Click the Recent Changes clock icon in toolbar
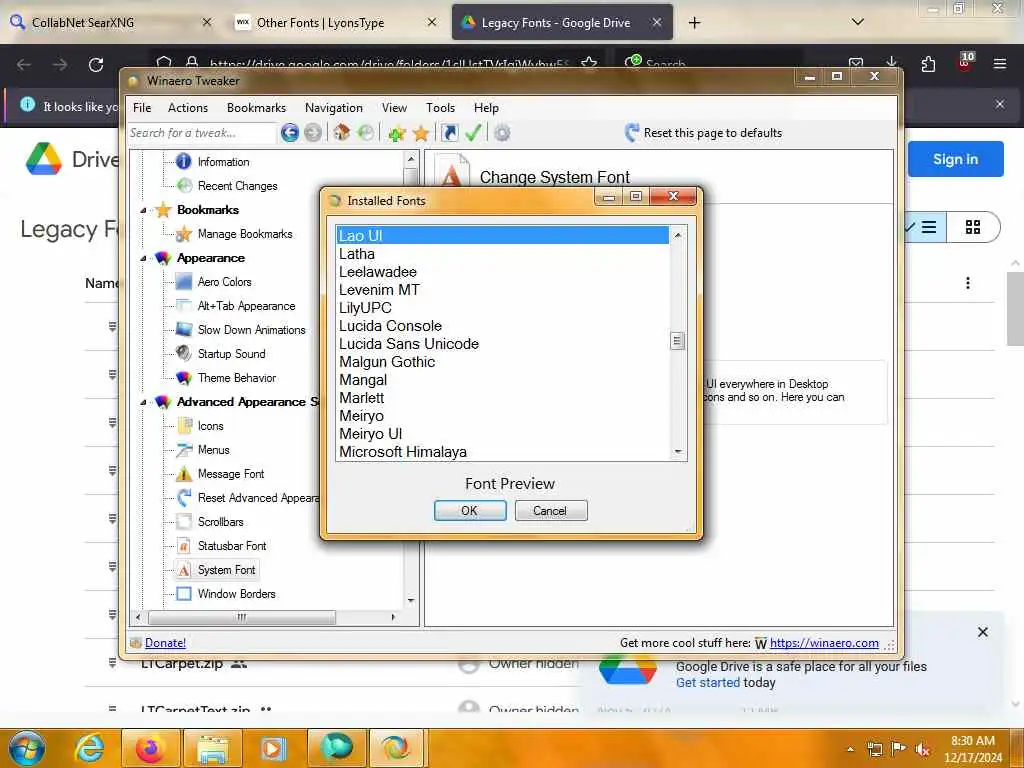The height and width of the screenshot is (768, 1024). coord(366,133)
